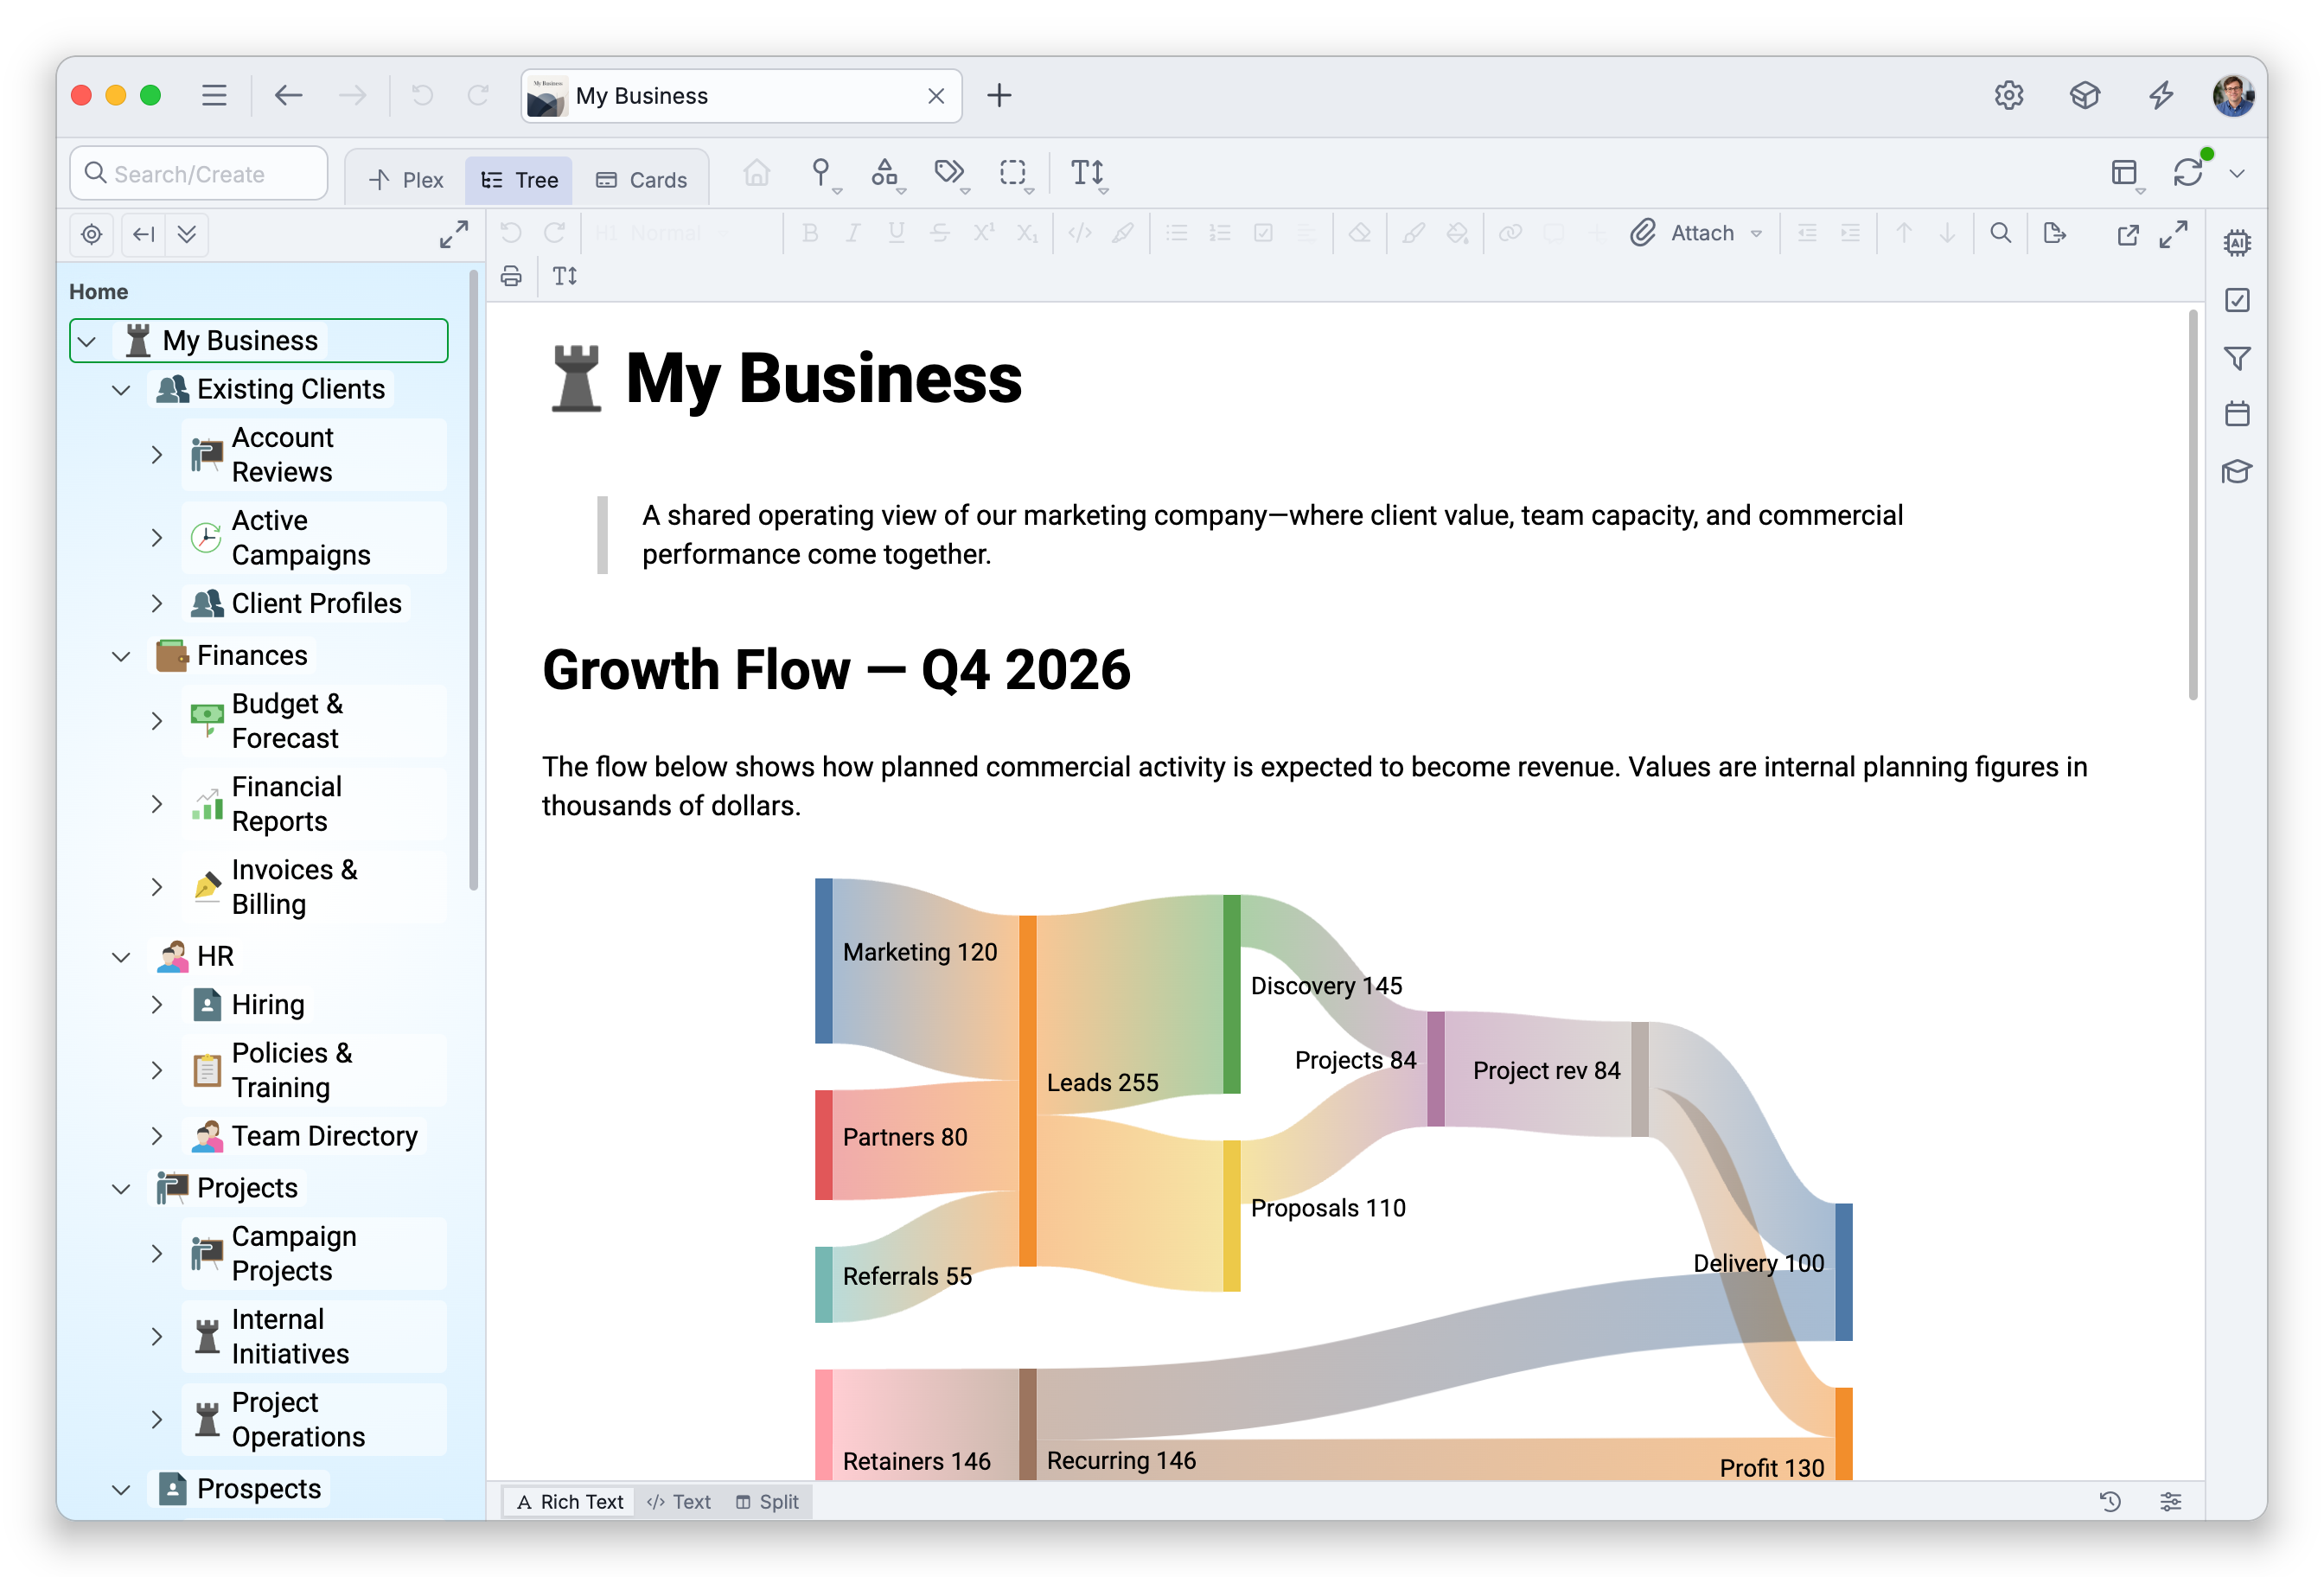The height and width of the screenshot is (1577, 2324).
Task: Toggle bulleted list
Action: (1176, 233)
